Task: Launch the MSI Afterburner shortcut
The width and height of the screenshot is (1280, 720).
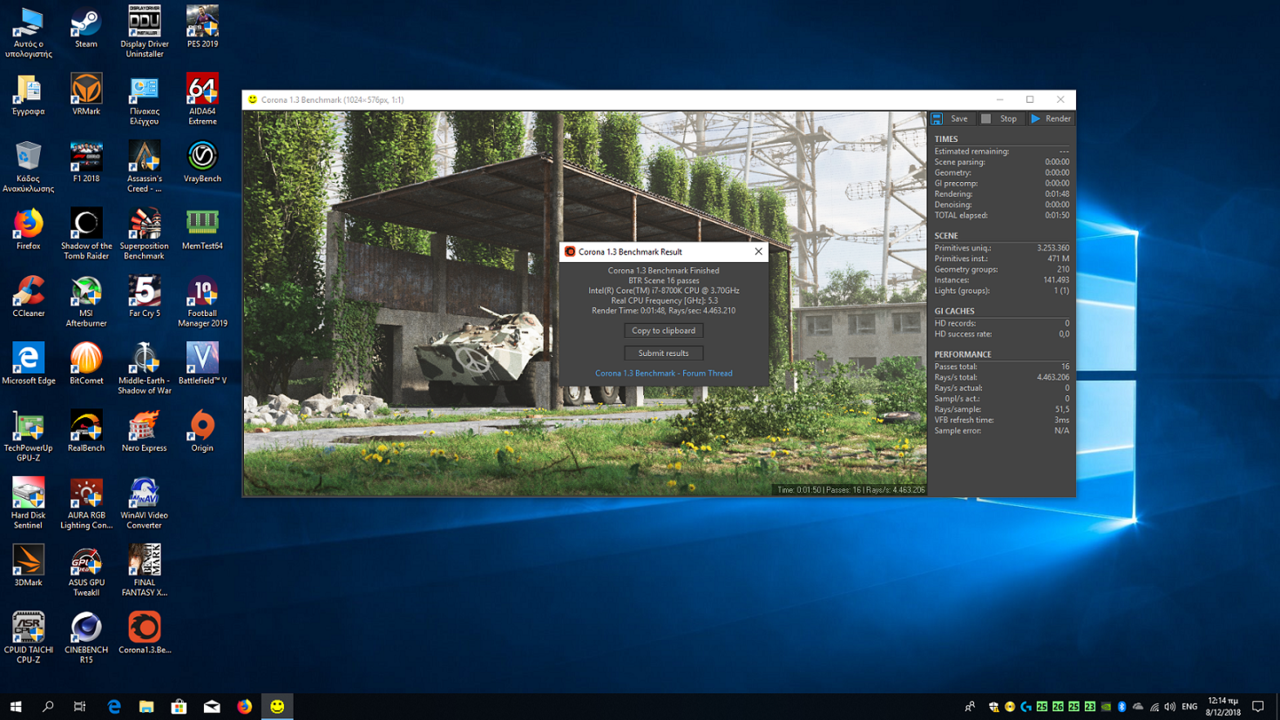Action: coord(86,301)
